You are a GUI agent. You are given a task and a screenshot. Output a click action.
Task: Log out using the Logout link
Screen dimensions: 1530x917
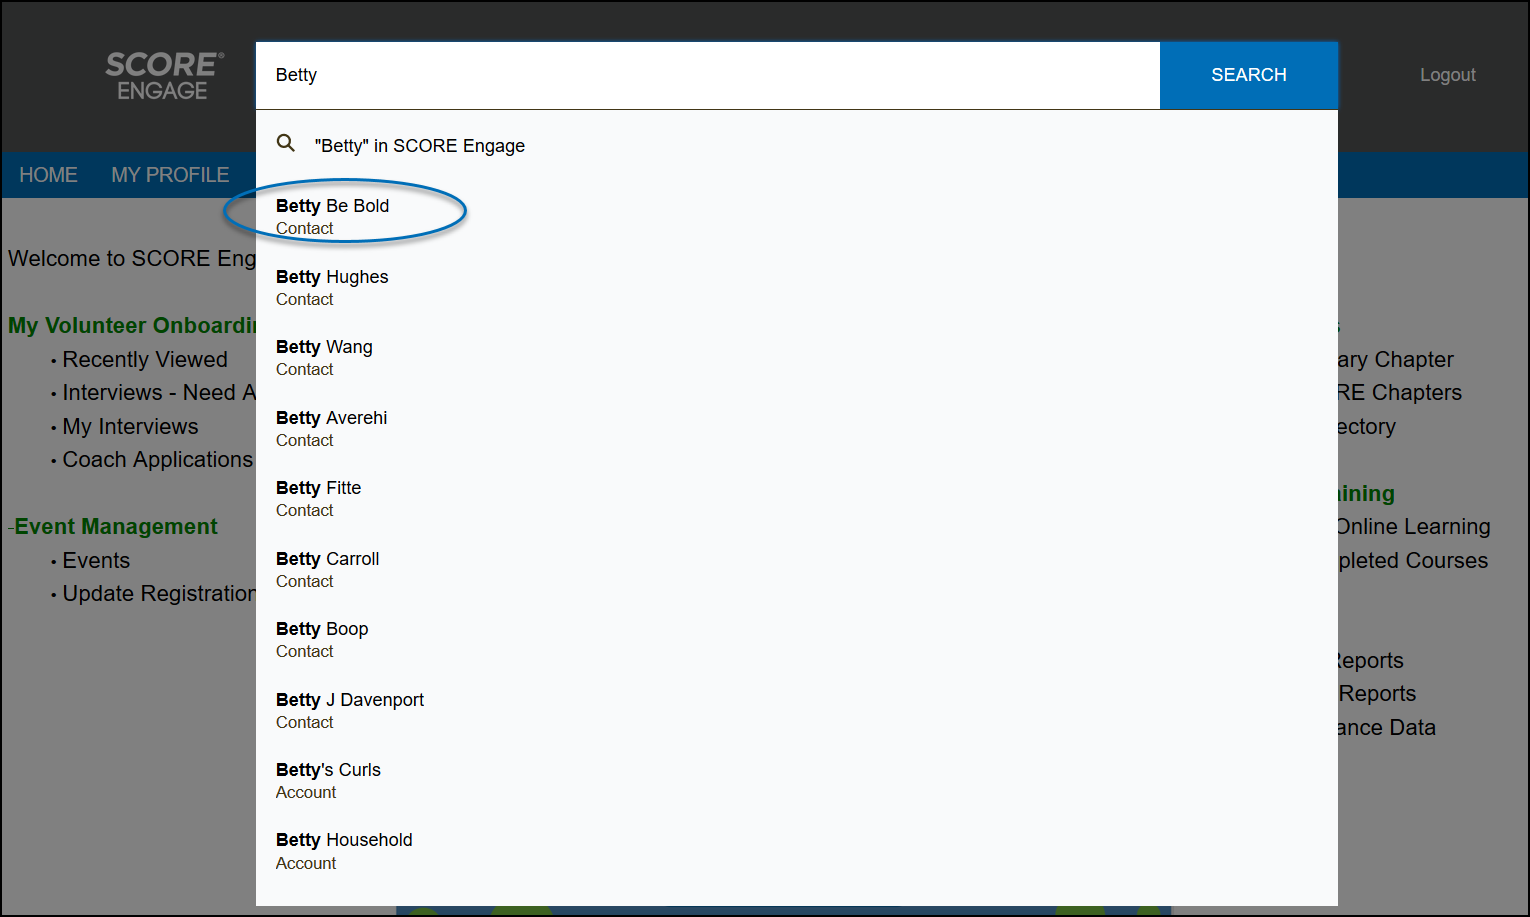pyautogui.click(x=1447, y=75)
